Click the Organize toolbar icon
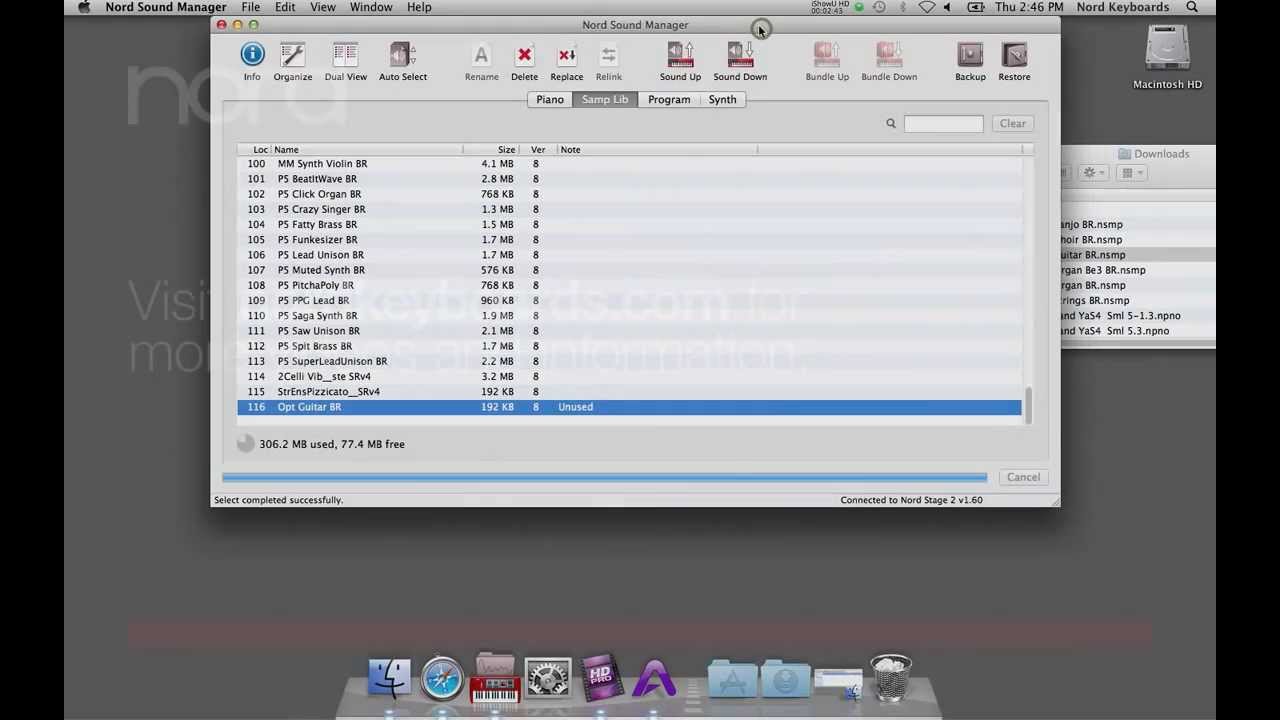The image size is (1280, 720). (293, 62)
